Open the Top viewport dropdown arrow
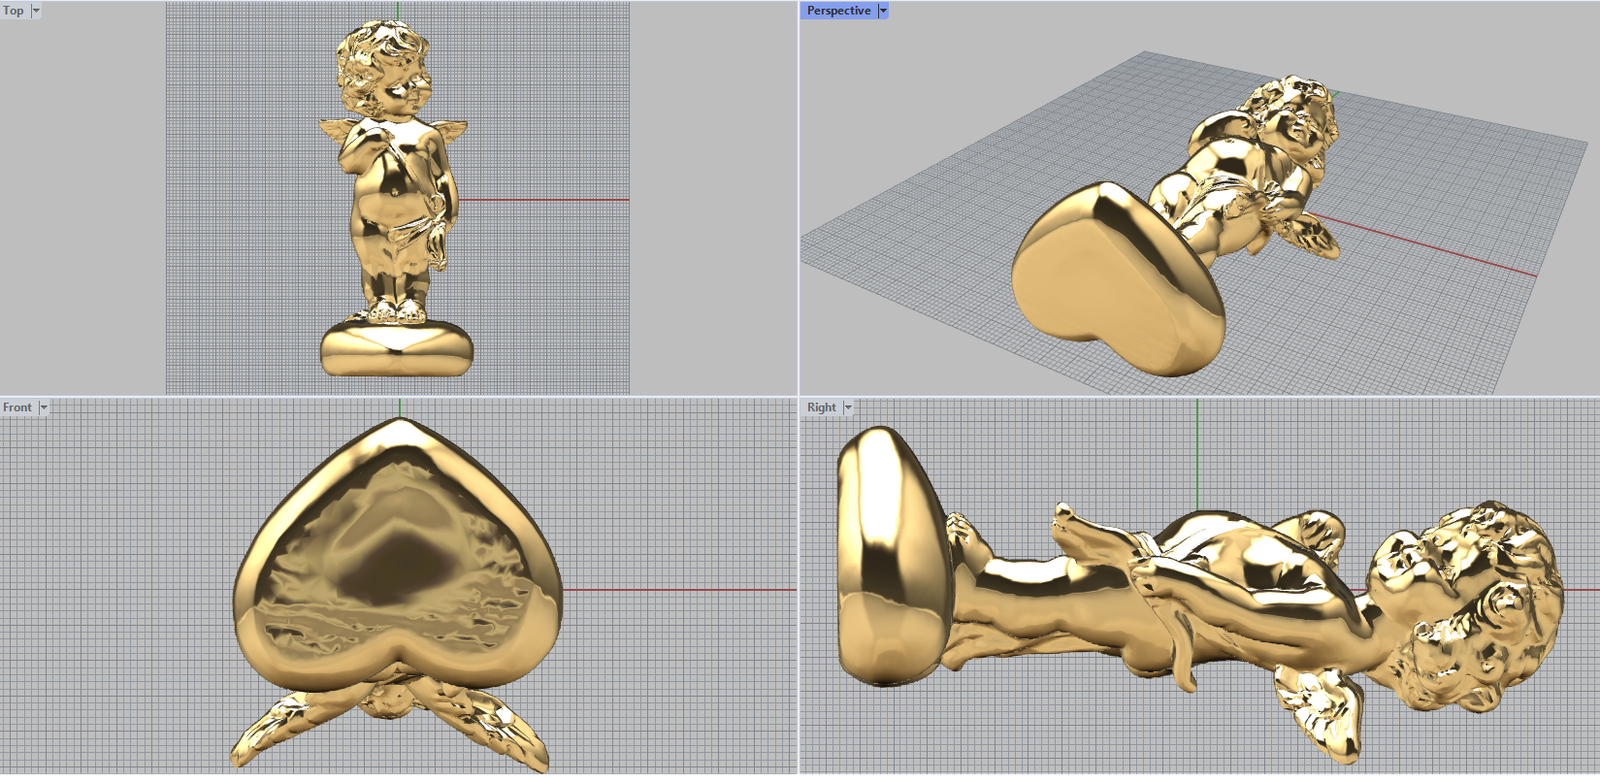The height and width of the screenshot is (780, 1600). tap(36, 11)
